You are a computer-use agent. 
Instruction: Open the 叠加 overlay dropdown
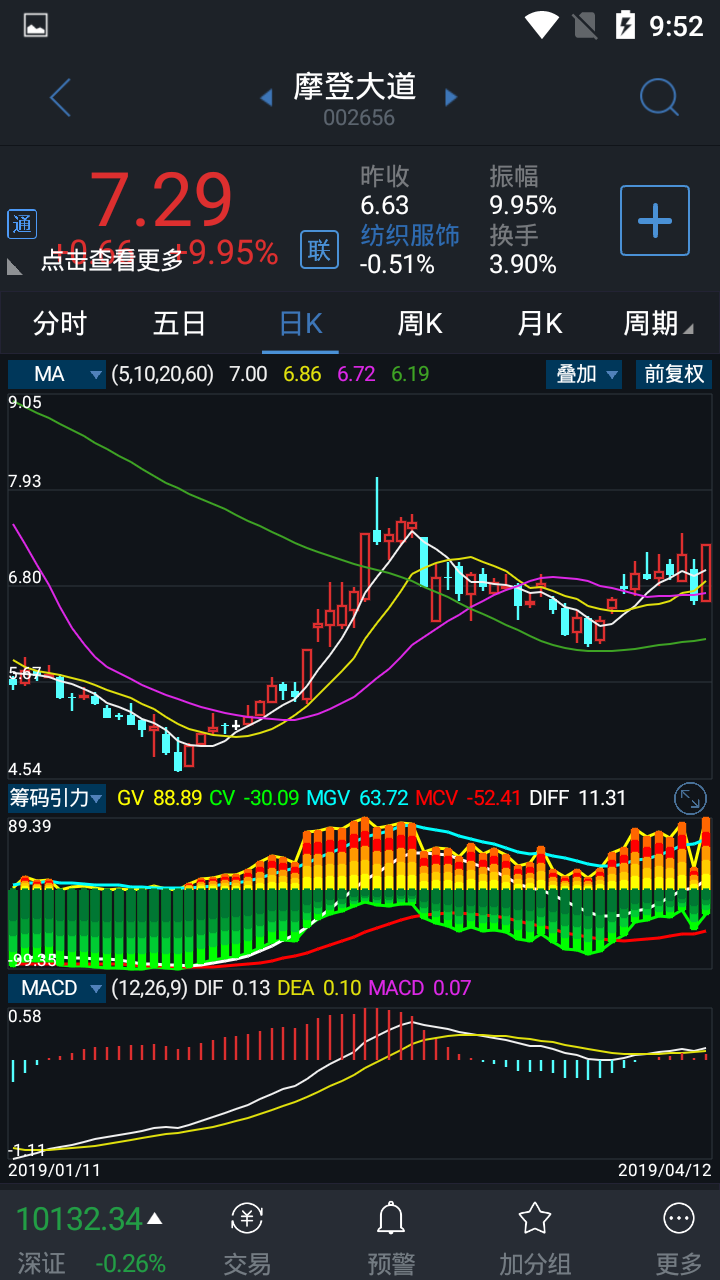point(584,374)
